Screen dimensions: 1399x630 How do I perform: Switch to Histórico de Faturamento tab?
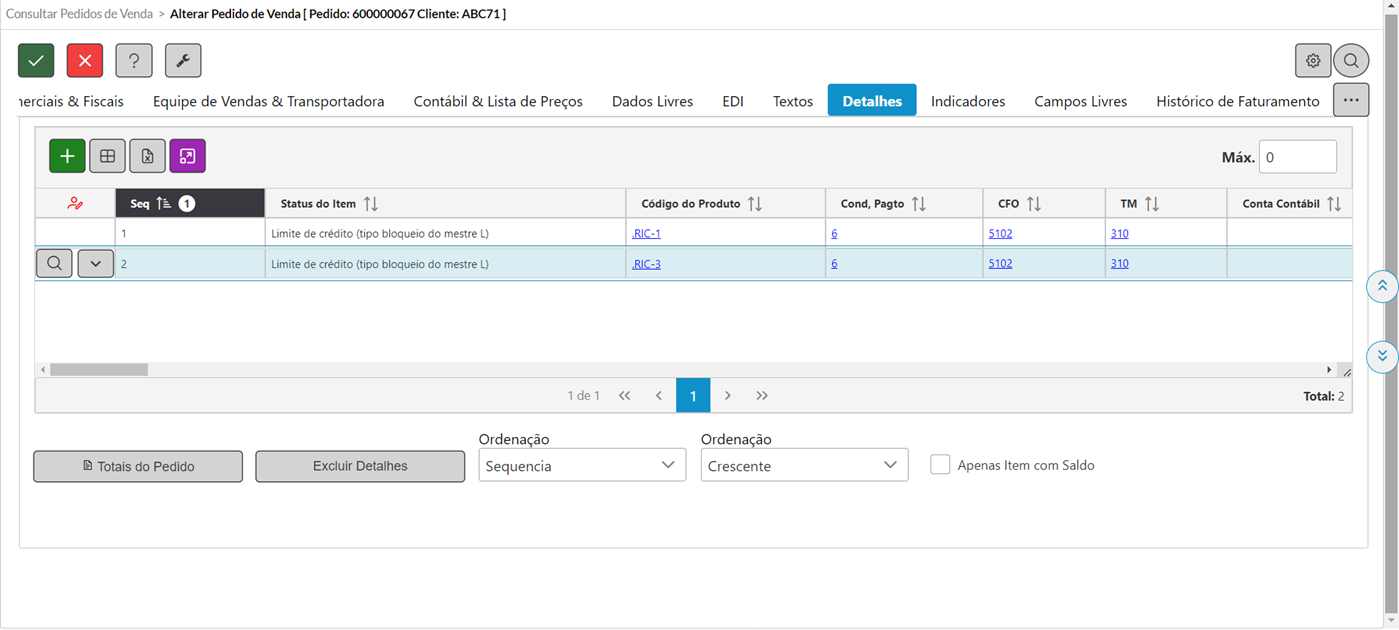pos(1238,101)
